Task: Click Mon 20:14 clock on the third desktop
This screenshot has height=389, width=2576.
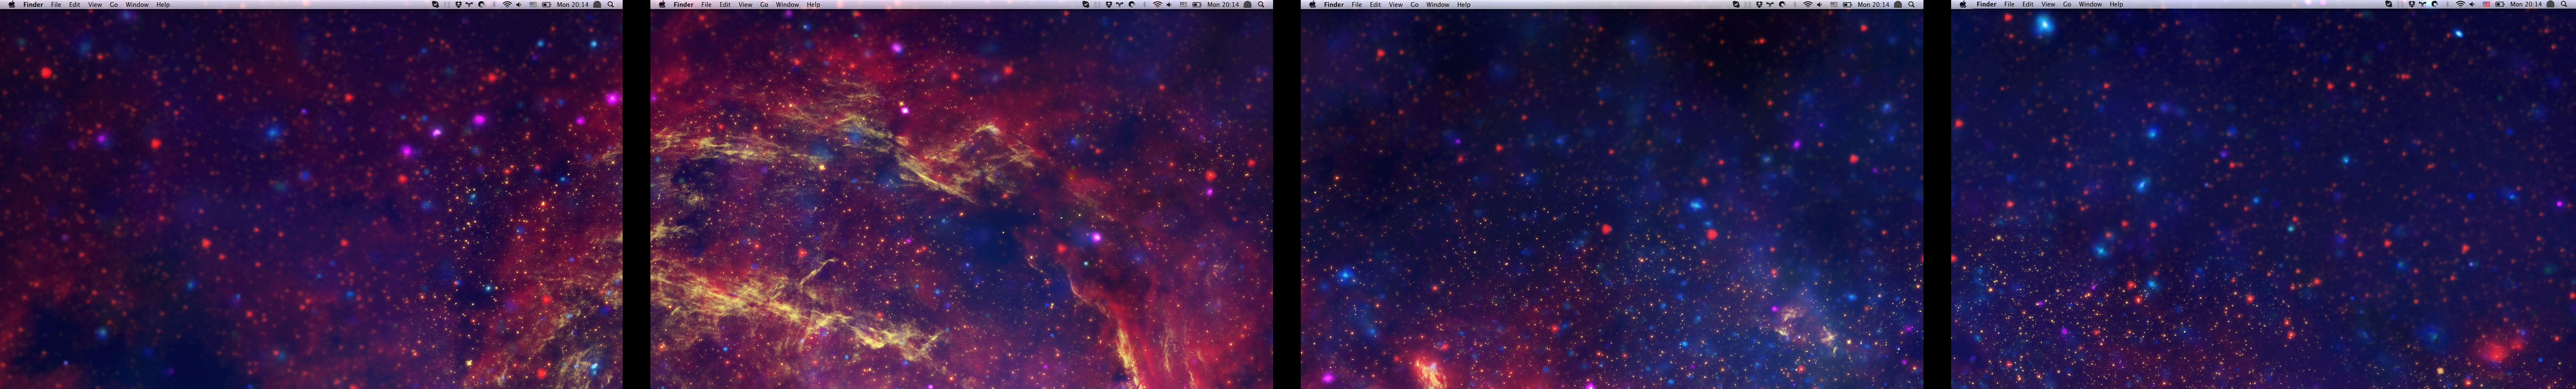Action: [1874, 5]
